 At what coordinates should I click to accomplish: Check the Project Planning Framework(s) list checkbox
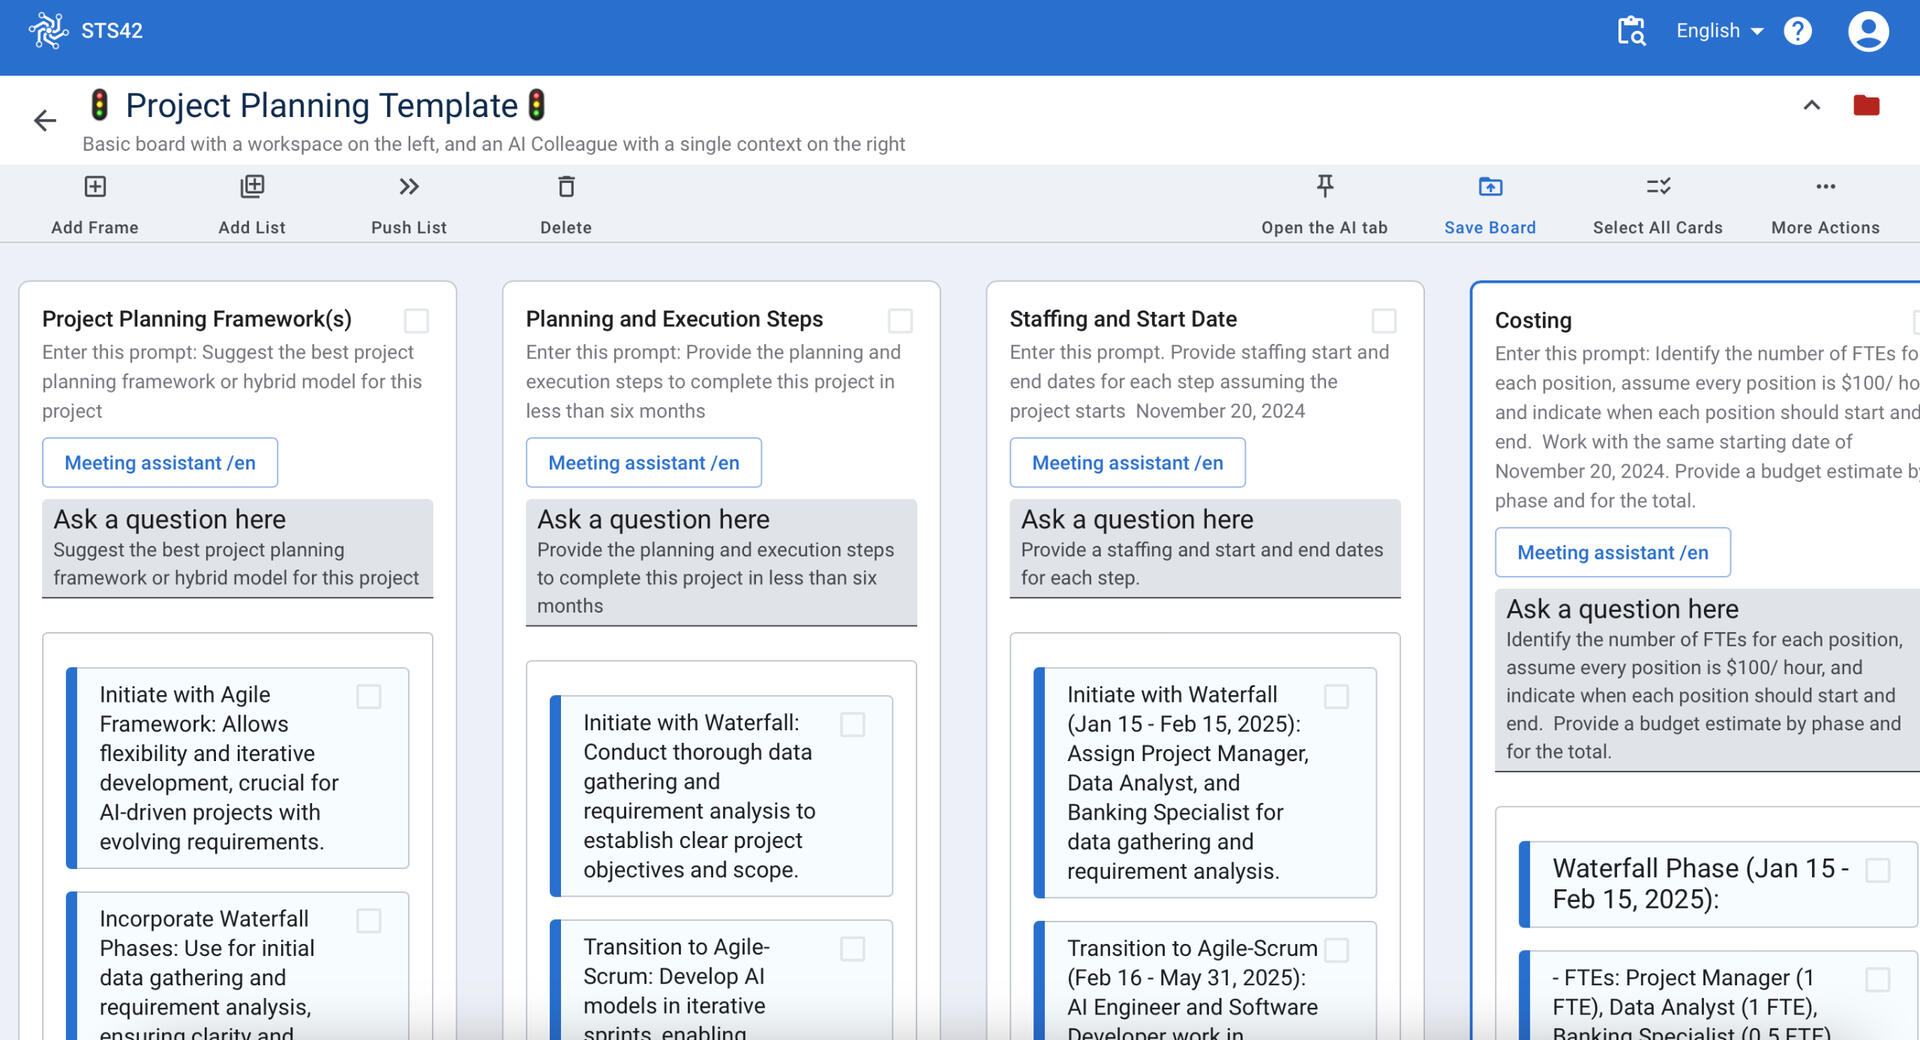(x=416, y=321)
